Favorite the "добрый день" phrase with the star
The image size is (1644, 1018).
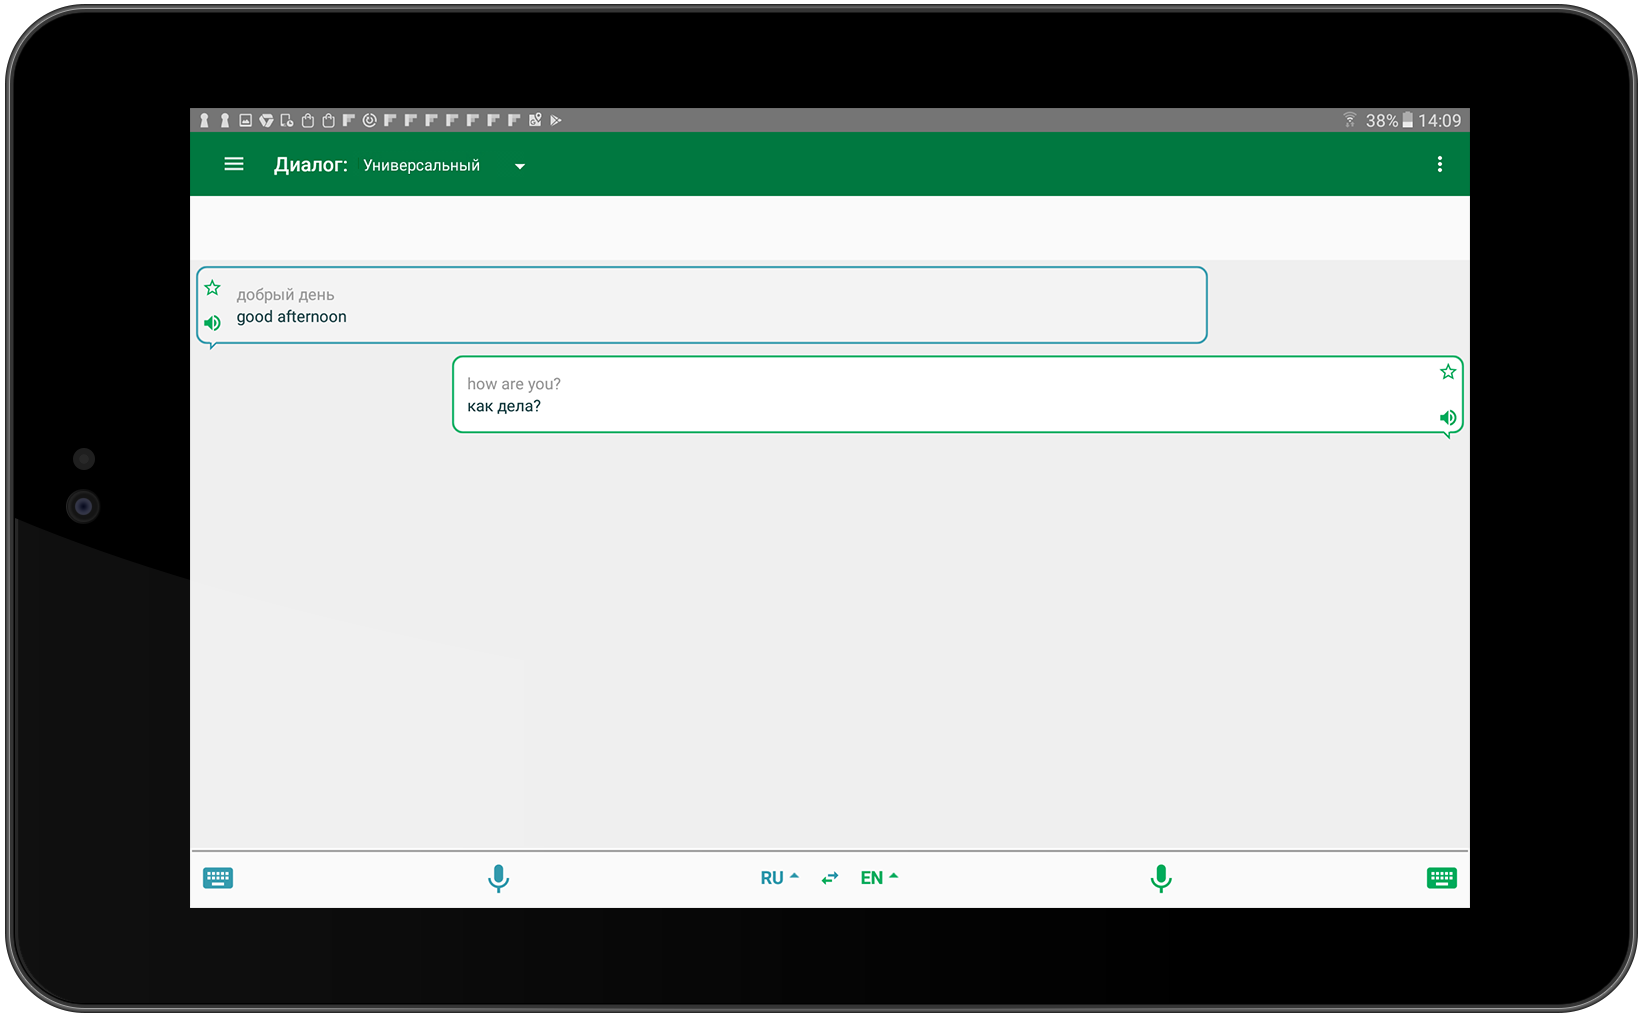pyautogui.click(x=212, y=288)
